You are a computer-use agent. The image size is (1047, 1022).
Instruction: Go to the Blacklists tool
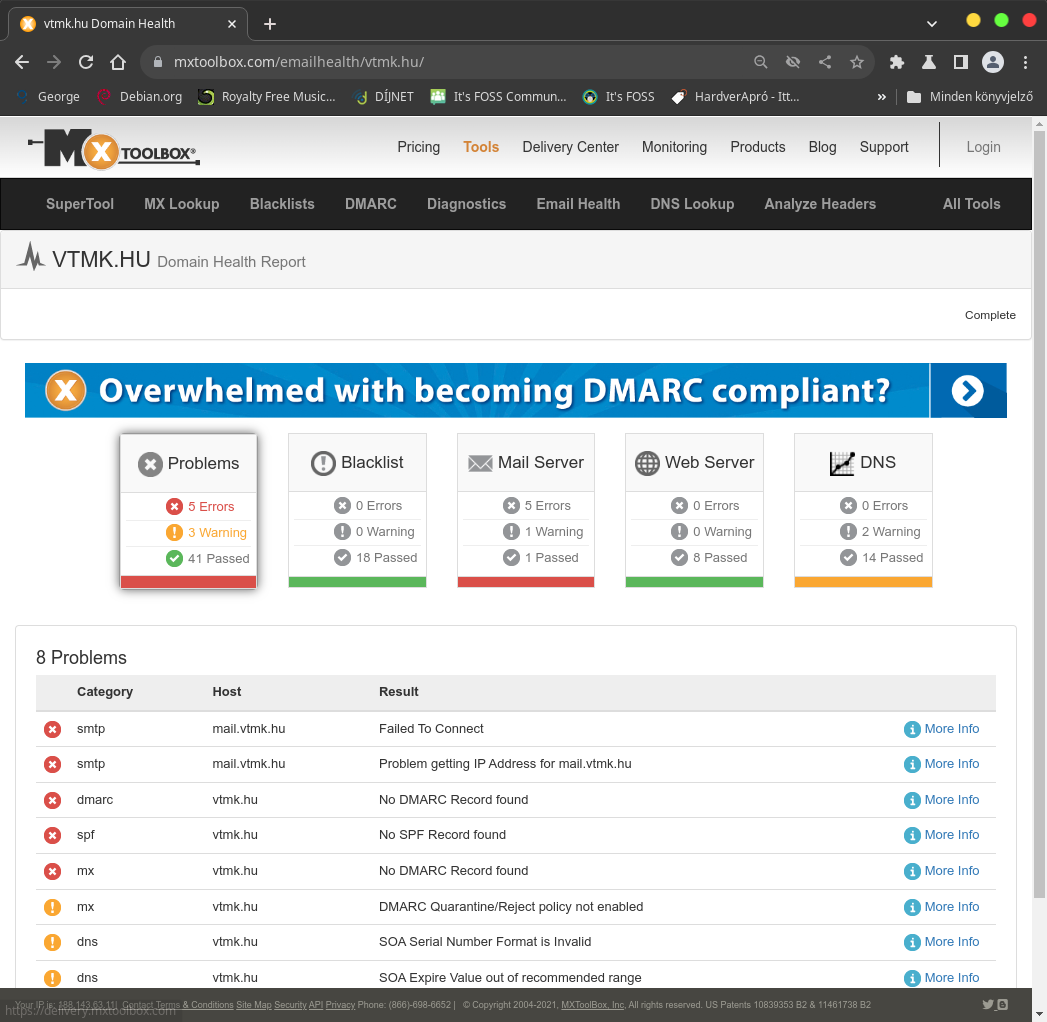click(282, 204)
